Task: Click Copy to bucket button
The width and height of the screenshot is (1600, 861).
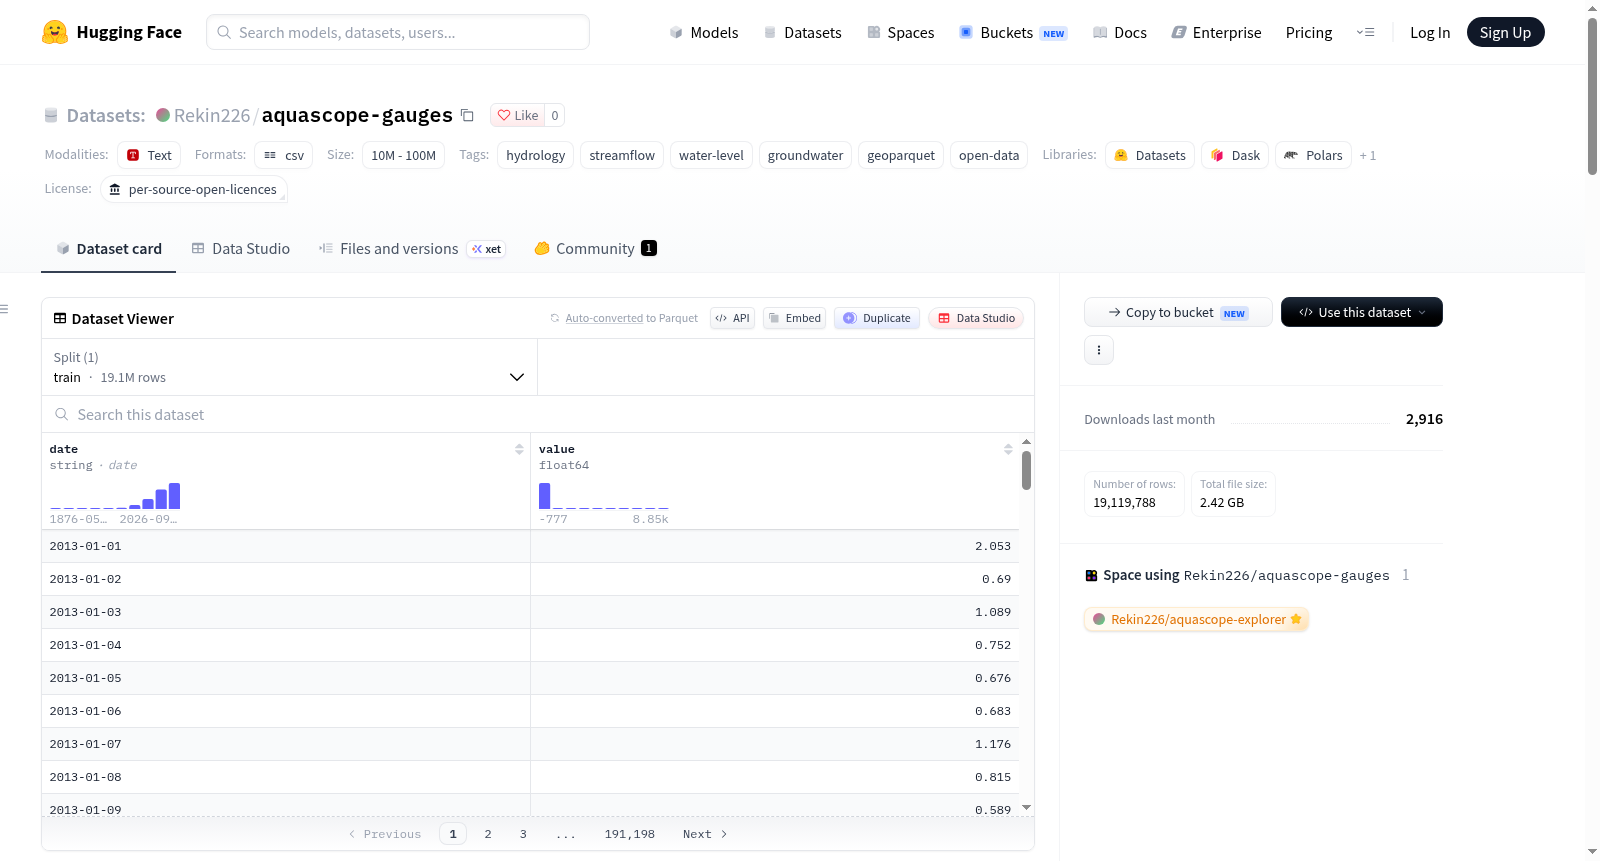Action: [1178, 312]
